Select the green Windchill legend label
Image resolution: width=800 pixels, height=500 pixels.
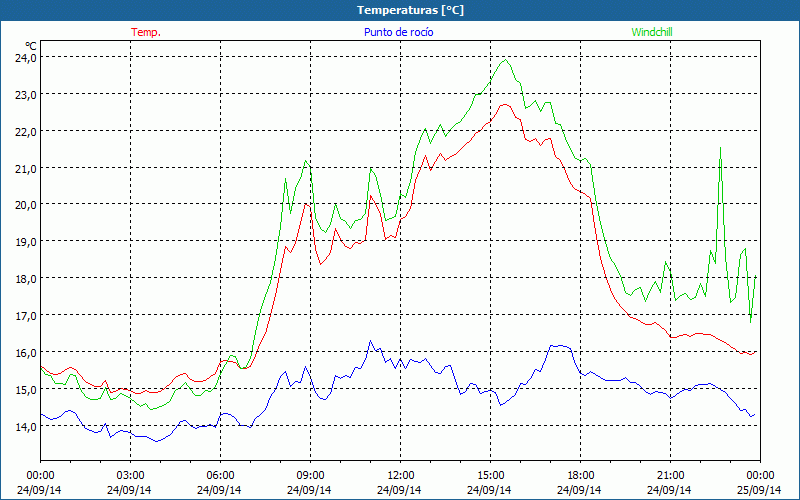(652, 32)
